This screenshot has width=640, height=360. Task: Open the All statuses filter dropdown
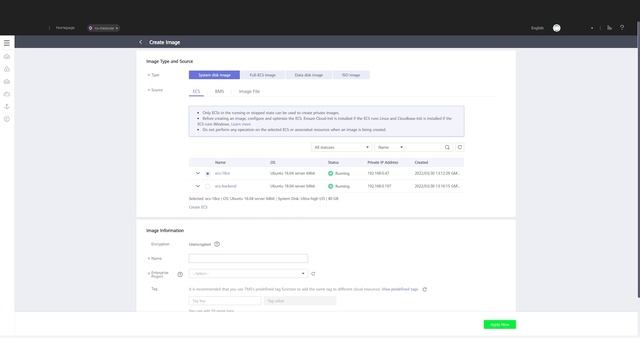coord(341,147)
